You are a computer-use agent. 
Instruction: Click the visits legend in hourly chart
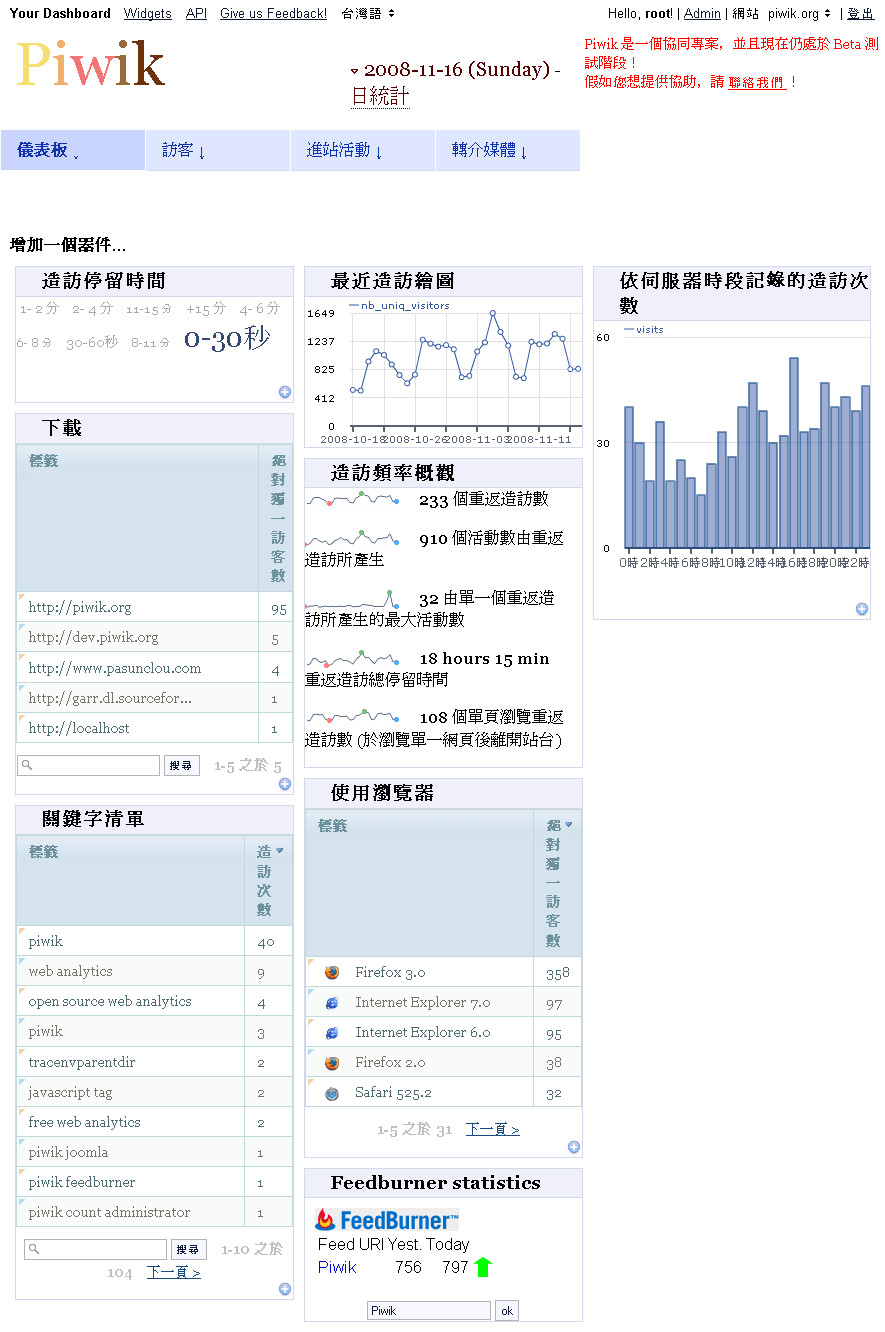[x=643, y=329]
